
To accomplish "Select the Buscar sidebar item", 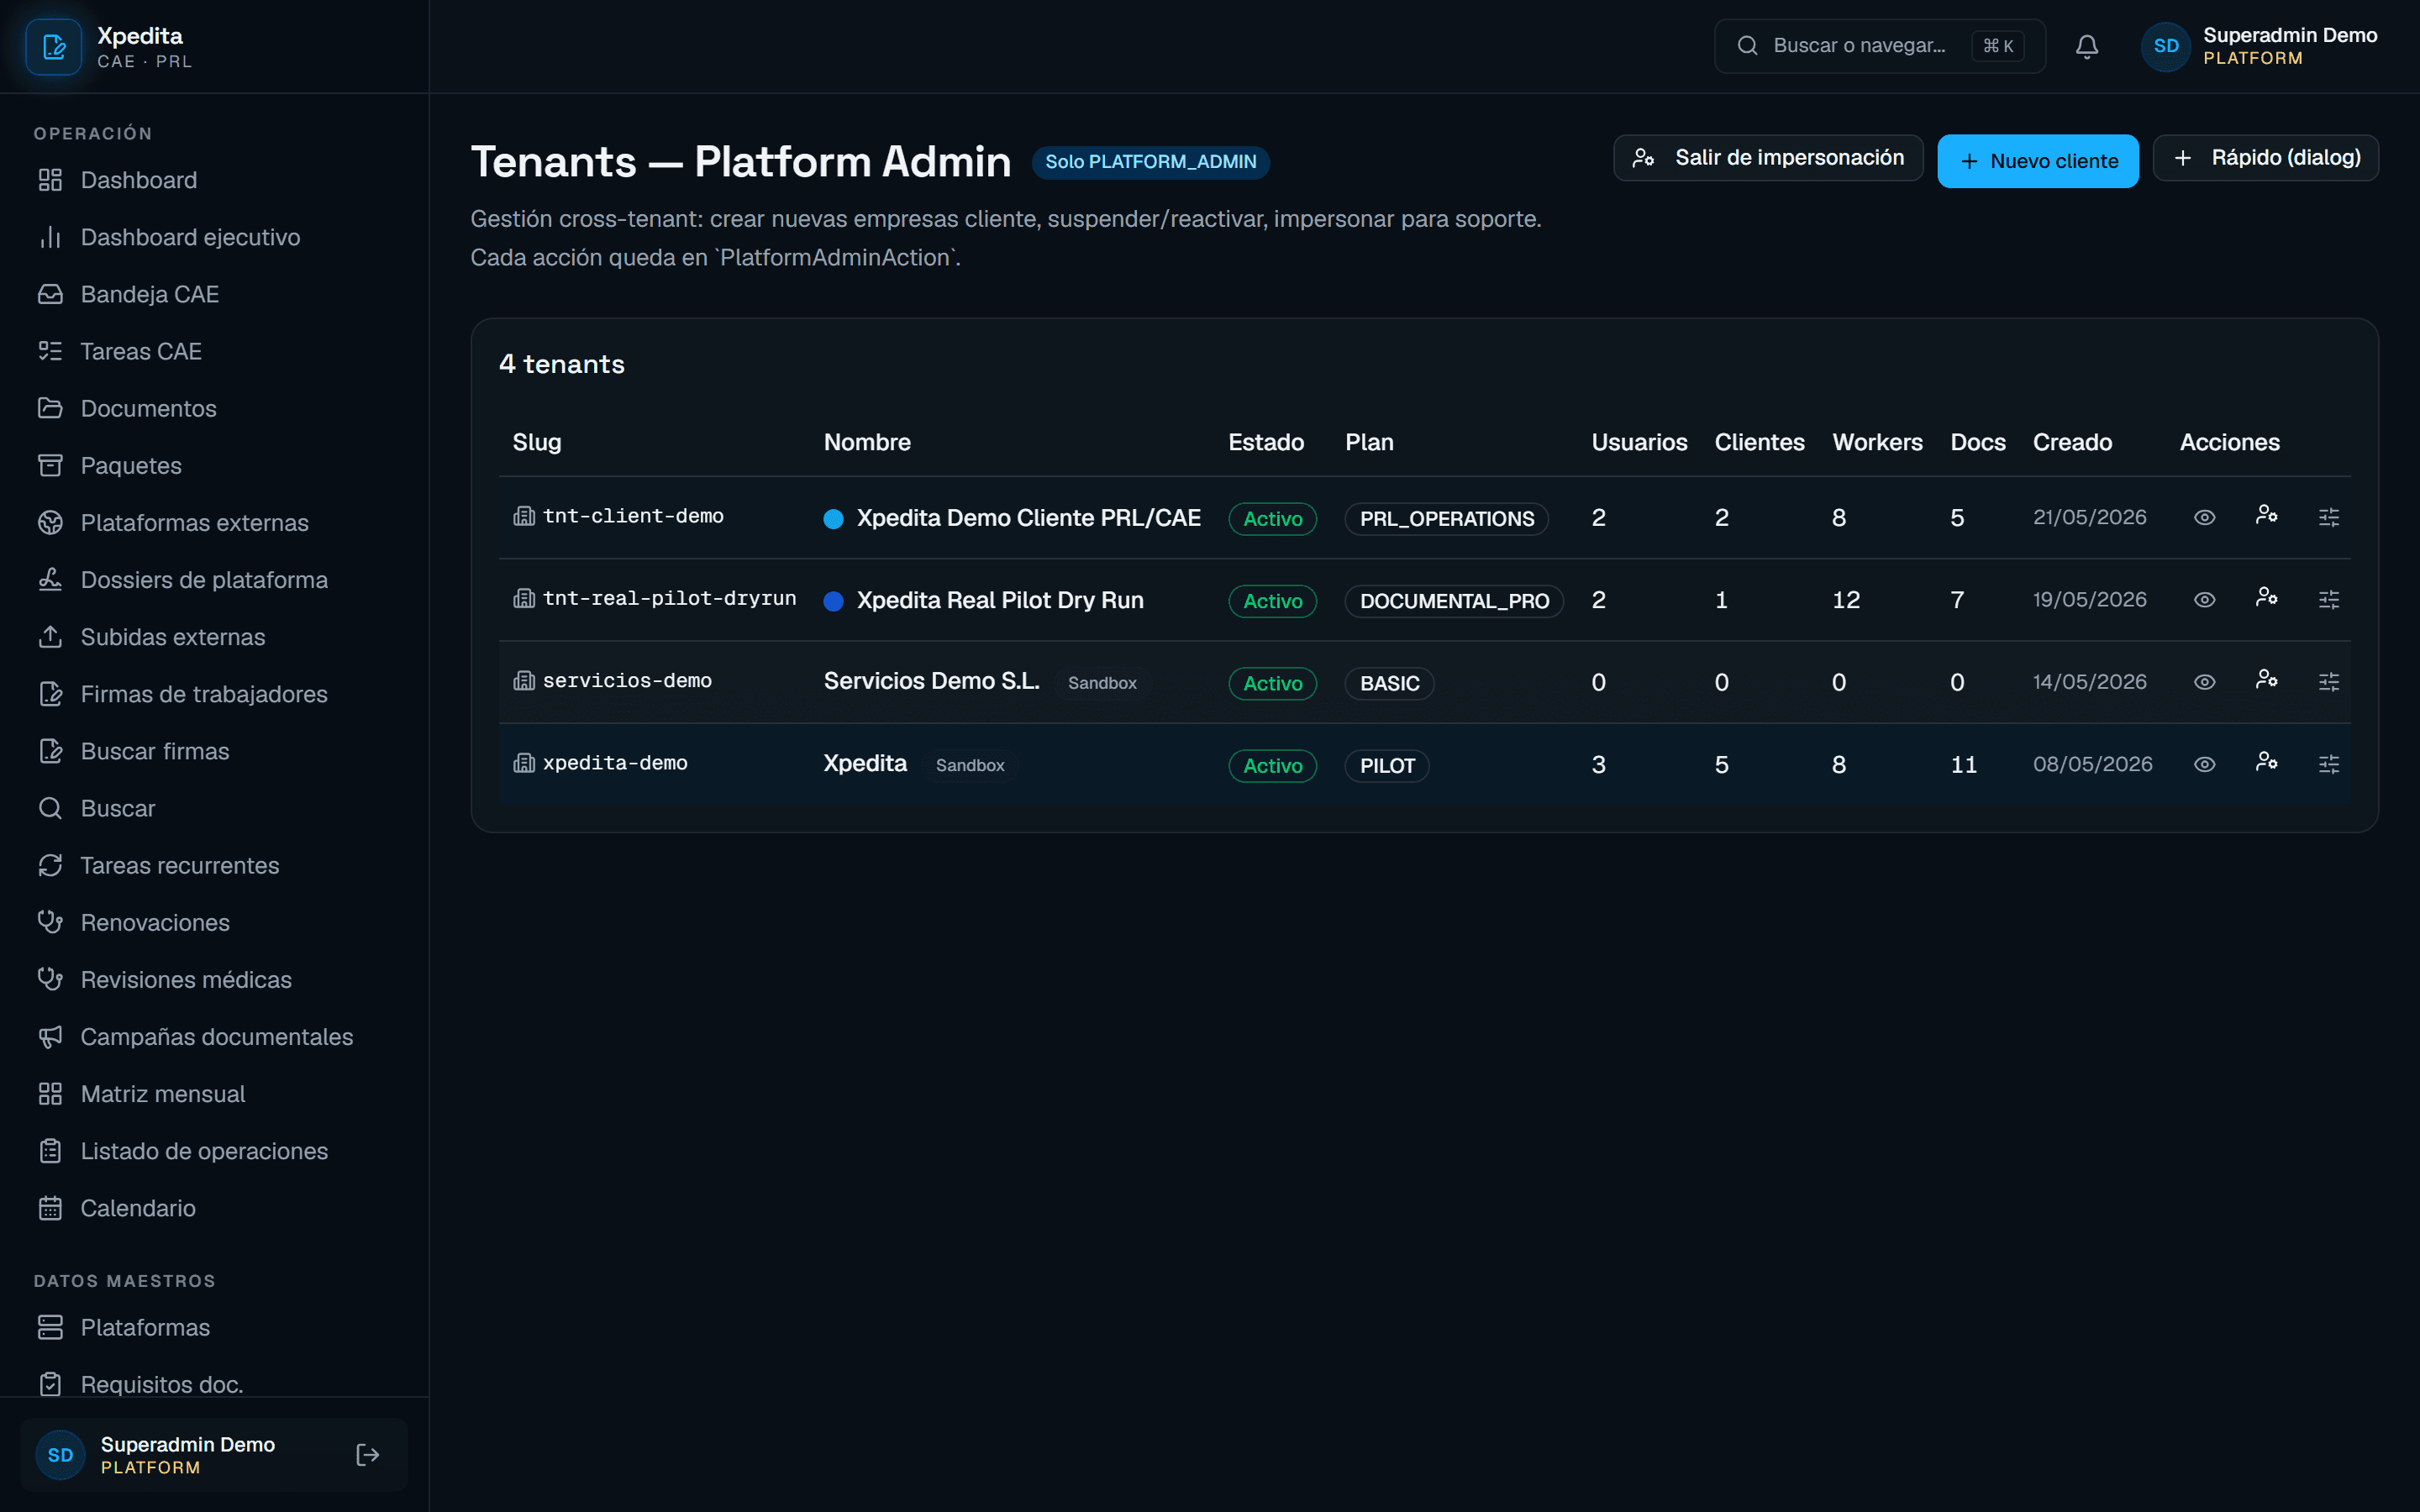I will click(x=215, y=808).
